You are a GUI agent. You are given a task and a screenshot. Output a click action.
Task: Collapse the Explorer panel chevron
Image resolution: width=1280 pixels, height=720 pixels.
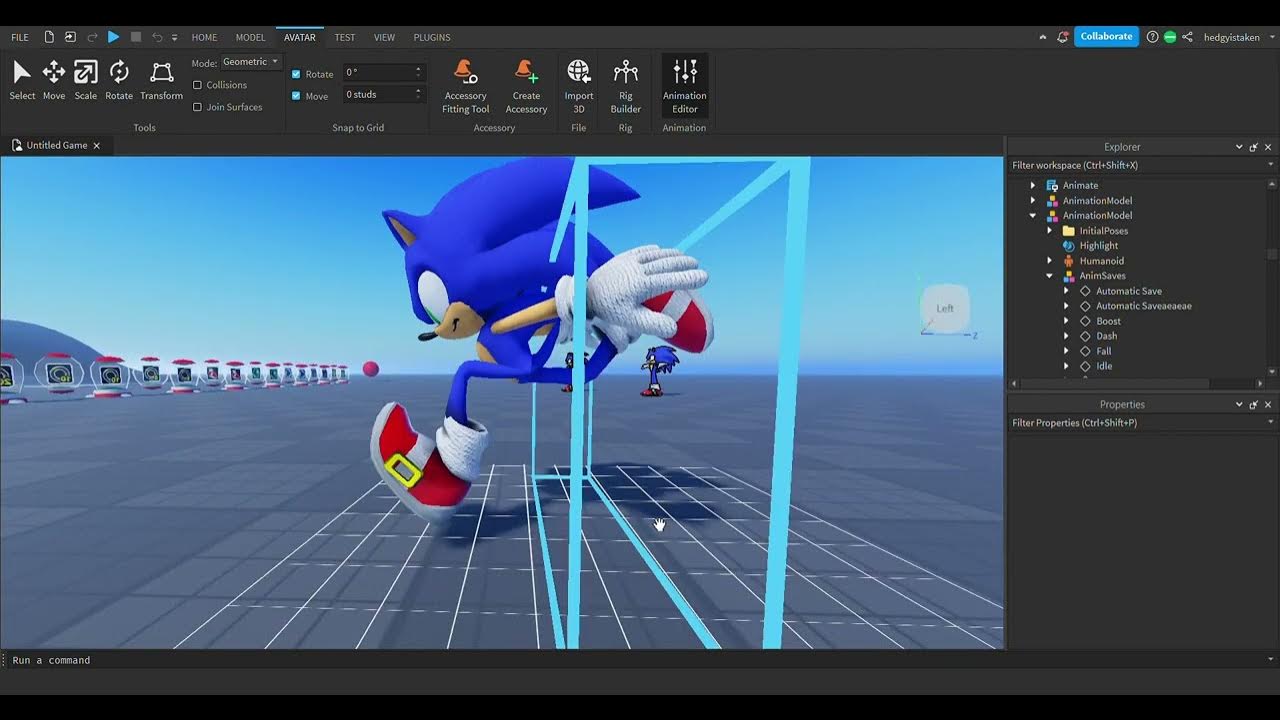[1239, 147]
